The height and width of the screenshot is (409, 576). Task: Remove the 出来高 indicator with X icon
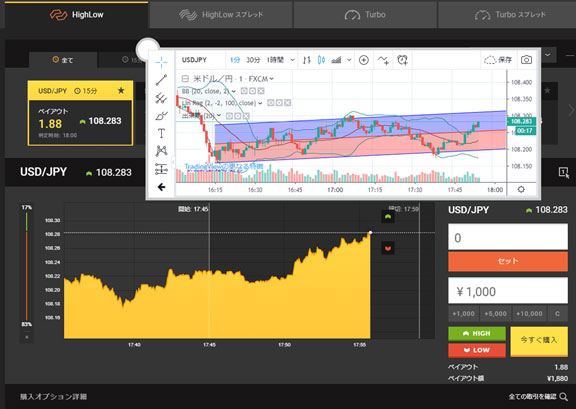click(246, 116)
